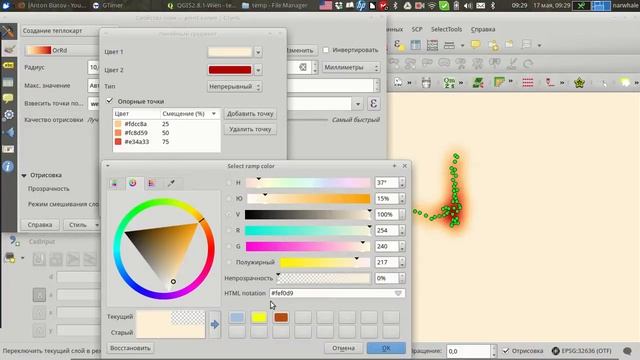Click Отмена to cancel color selection

coord(343,348)
